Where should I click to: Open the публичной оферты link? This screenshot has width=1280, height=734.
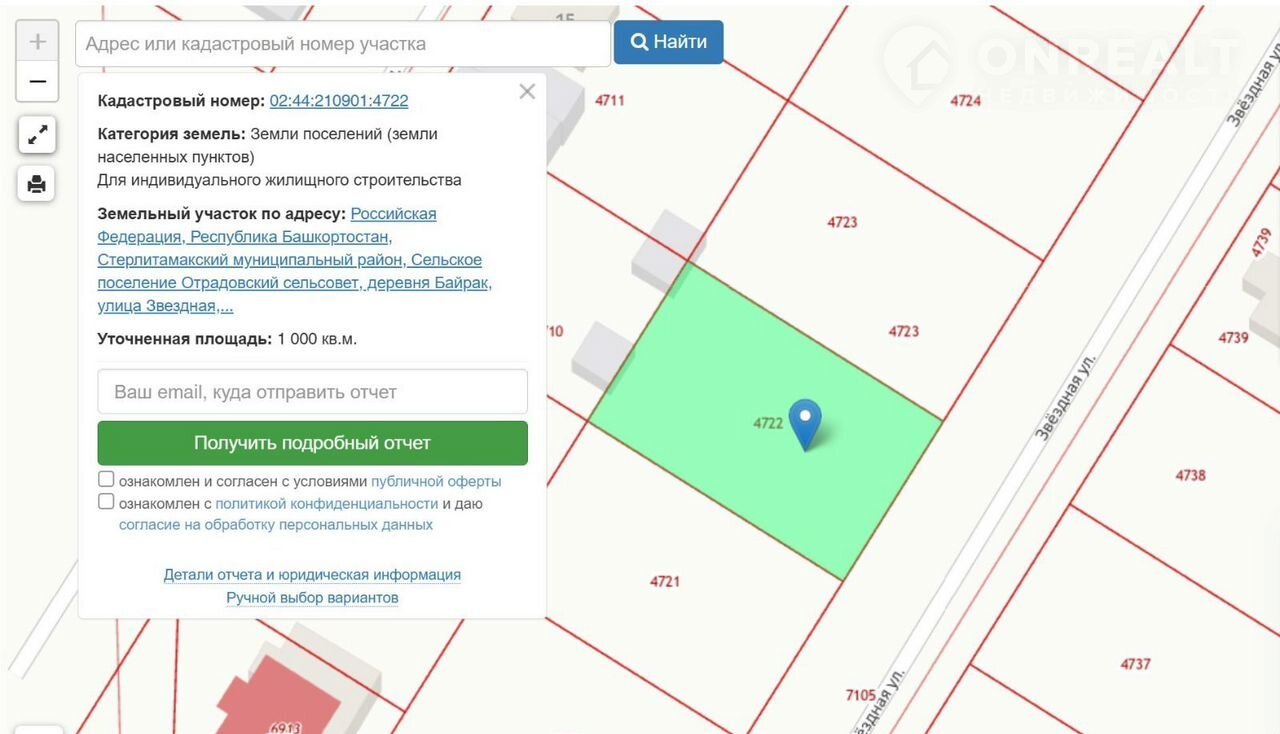click(x=436, y=481)
